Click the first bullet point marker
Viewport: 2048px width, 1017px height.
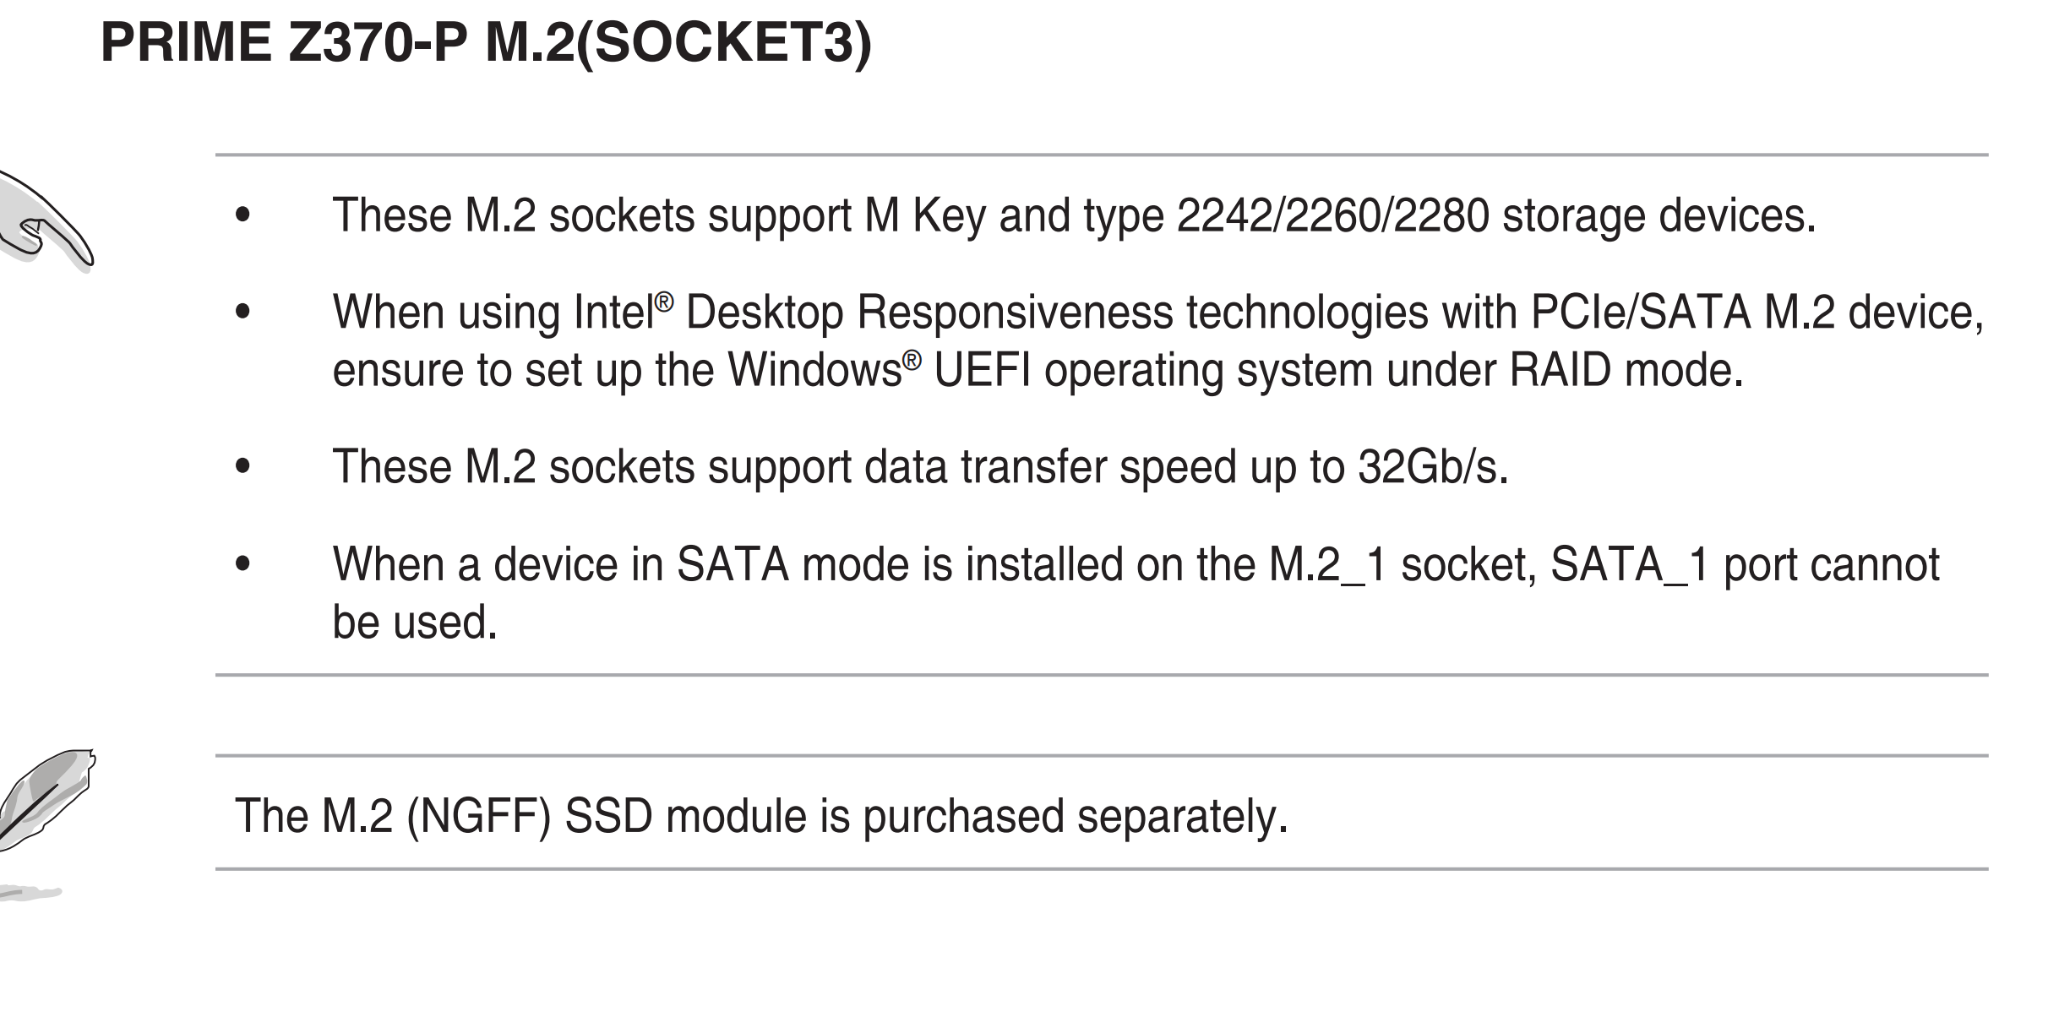pyautogui.click(x=242, y=215)
